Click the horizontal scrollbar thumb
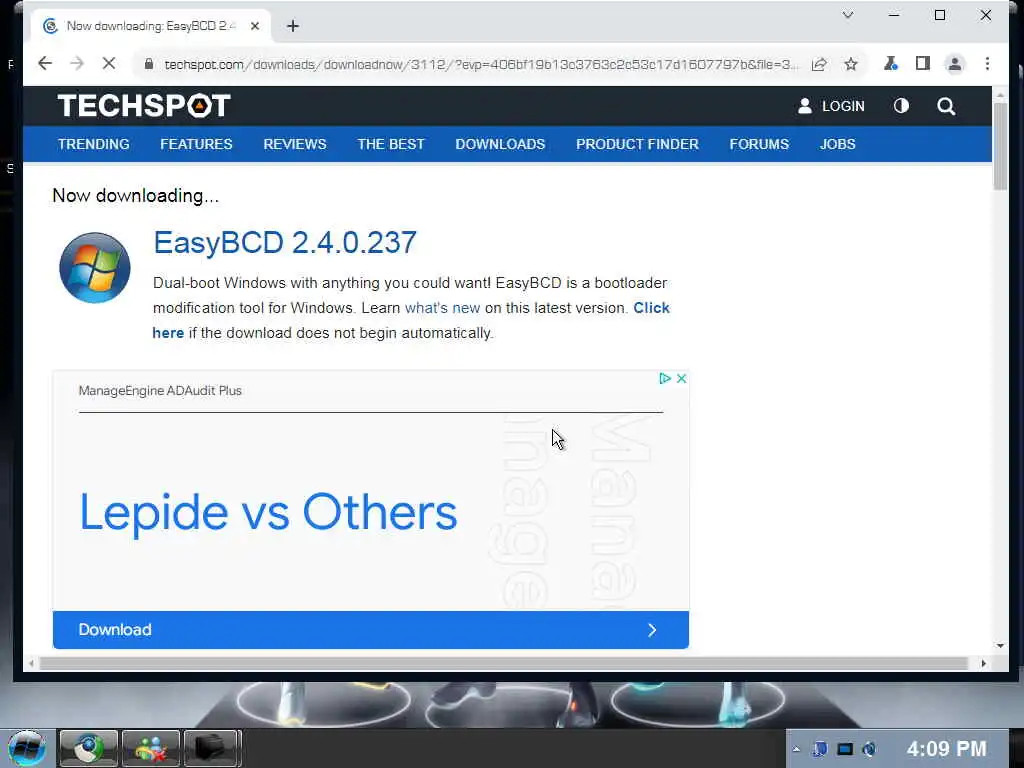This screenshot has height=768, width=1024. point(503,664)
